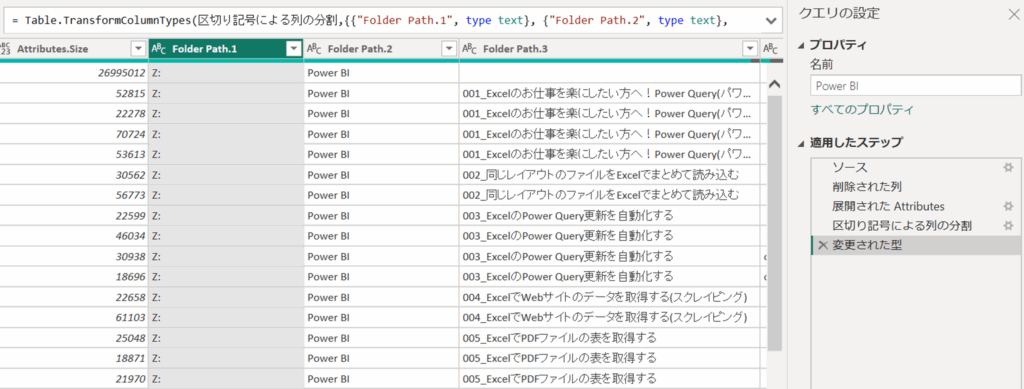This screenshot has height=389, width=1024.
Task: Select cell with size 25048
Action: pyautogui.click(x=74, y=337)
